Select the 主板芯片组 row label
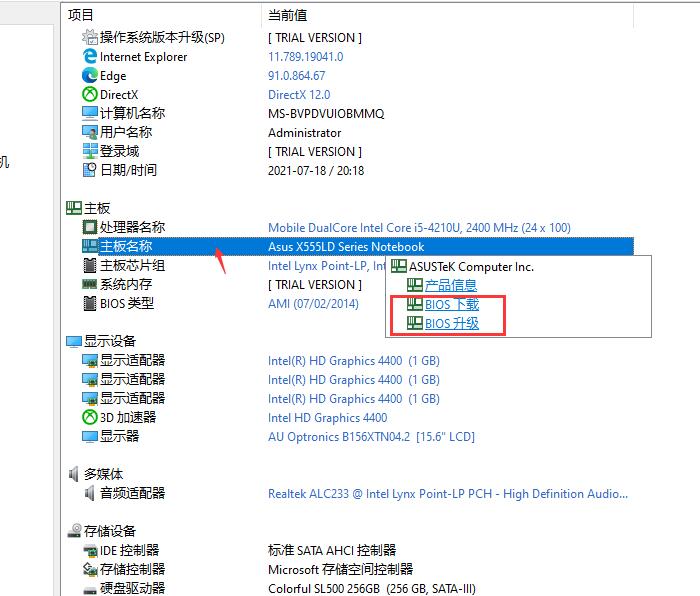The image size is (700, 596). [133, 265]
